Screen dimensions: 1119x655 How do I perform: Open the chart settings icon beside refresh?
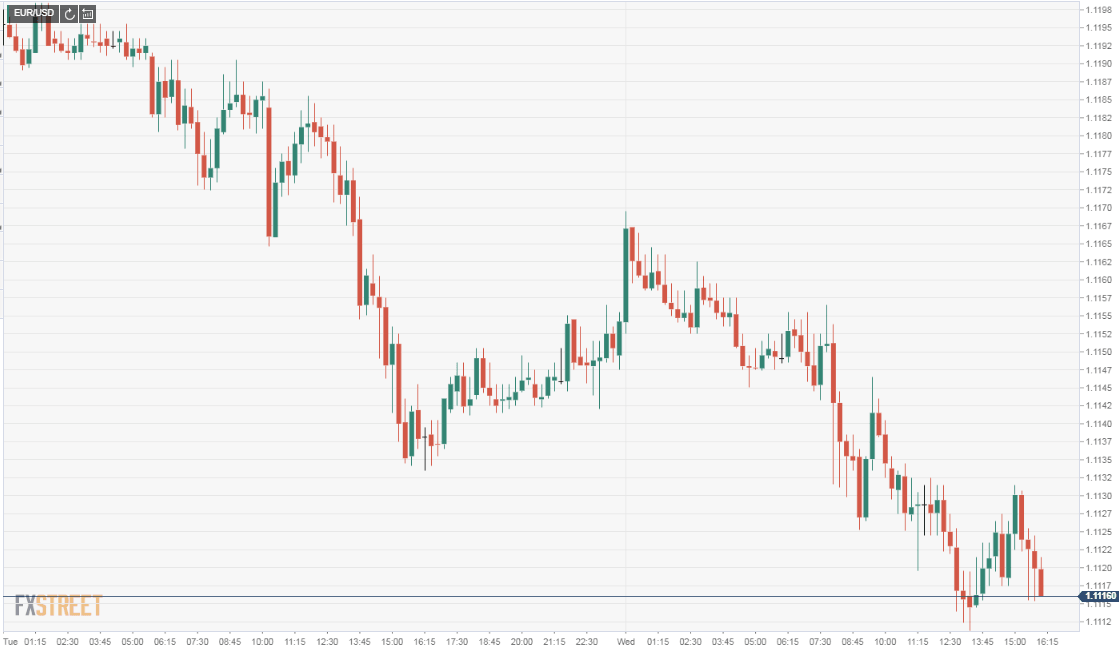pyautogui.click(x=88, y=14)
